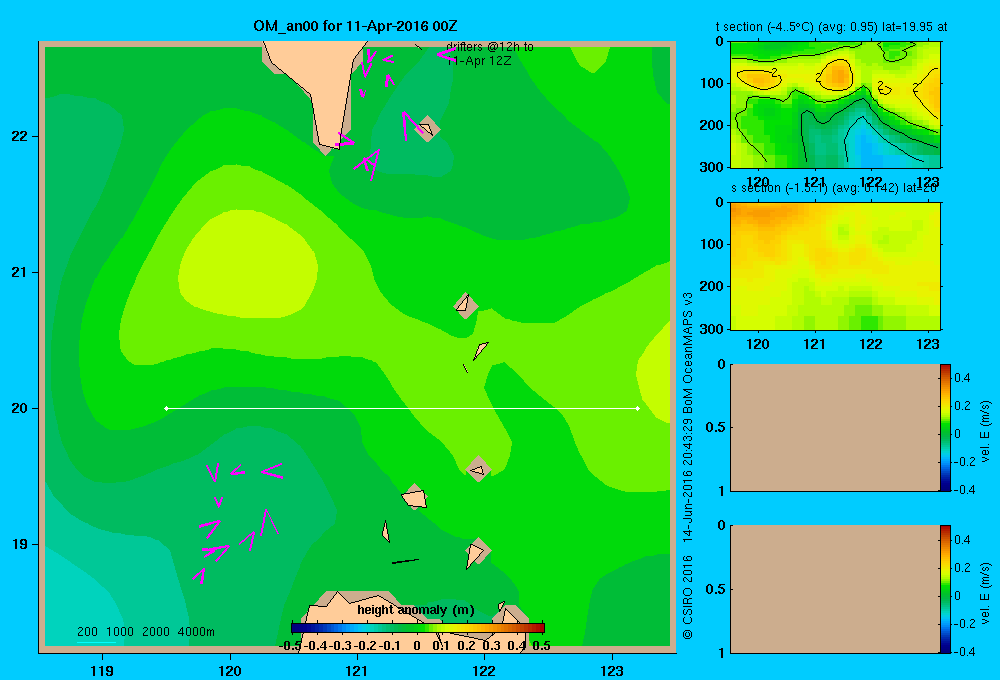Click the "1000" depth contour legend entry

click(120, 632)
